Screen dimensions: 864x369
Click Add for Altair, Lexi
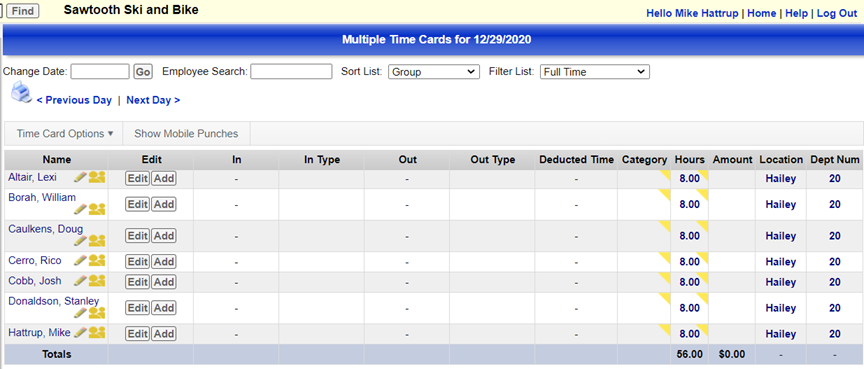click(x=164, y=178)
